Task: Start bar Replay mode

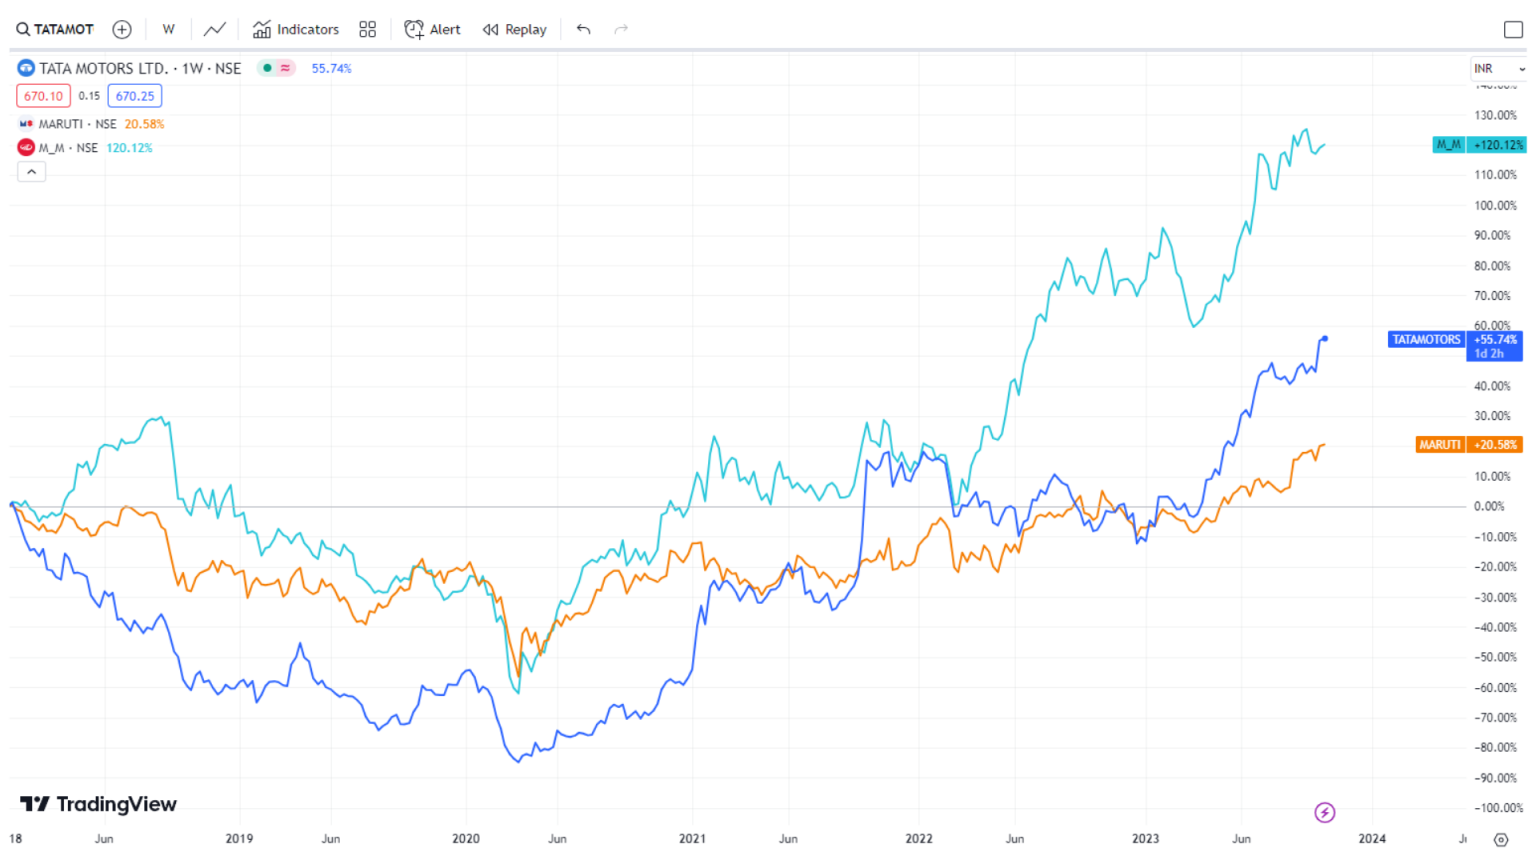Action: tap(514, 29)
